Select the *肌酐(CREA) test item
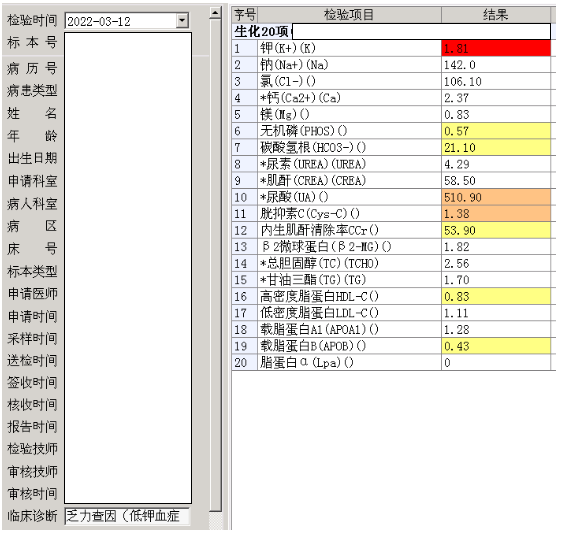The width and height of the screenshot is (568, 533). click(349, 180)
